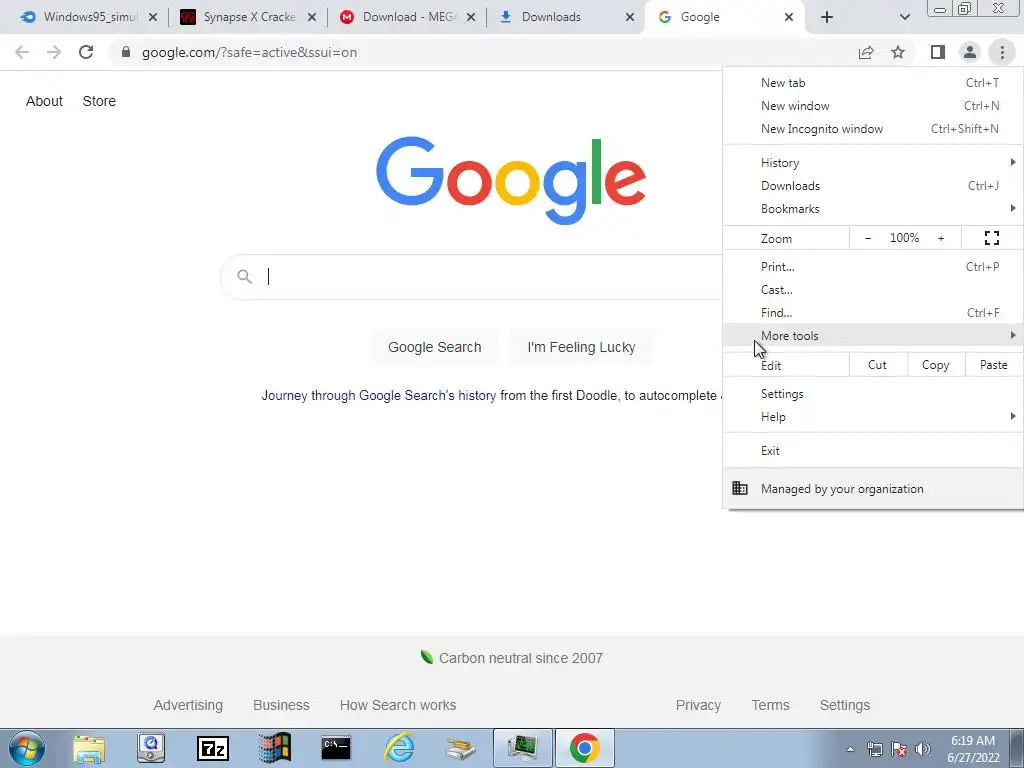This screenshot has height=768, width=1024.
Task: Click the three-dot Chrome menu button
Action: [1002, 52]
